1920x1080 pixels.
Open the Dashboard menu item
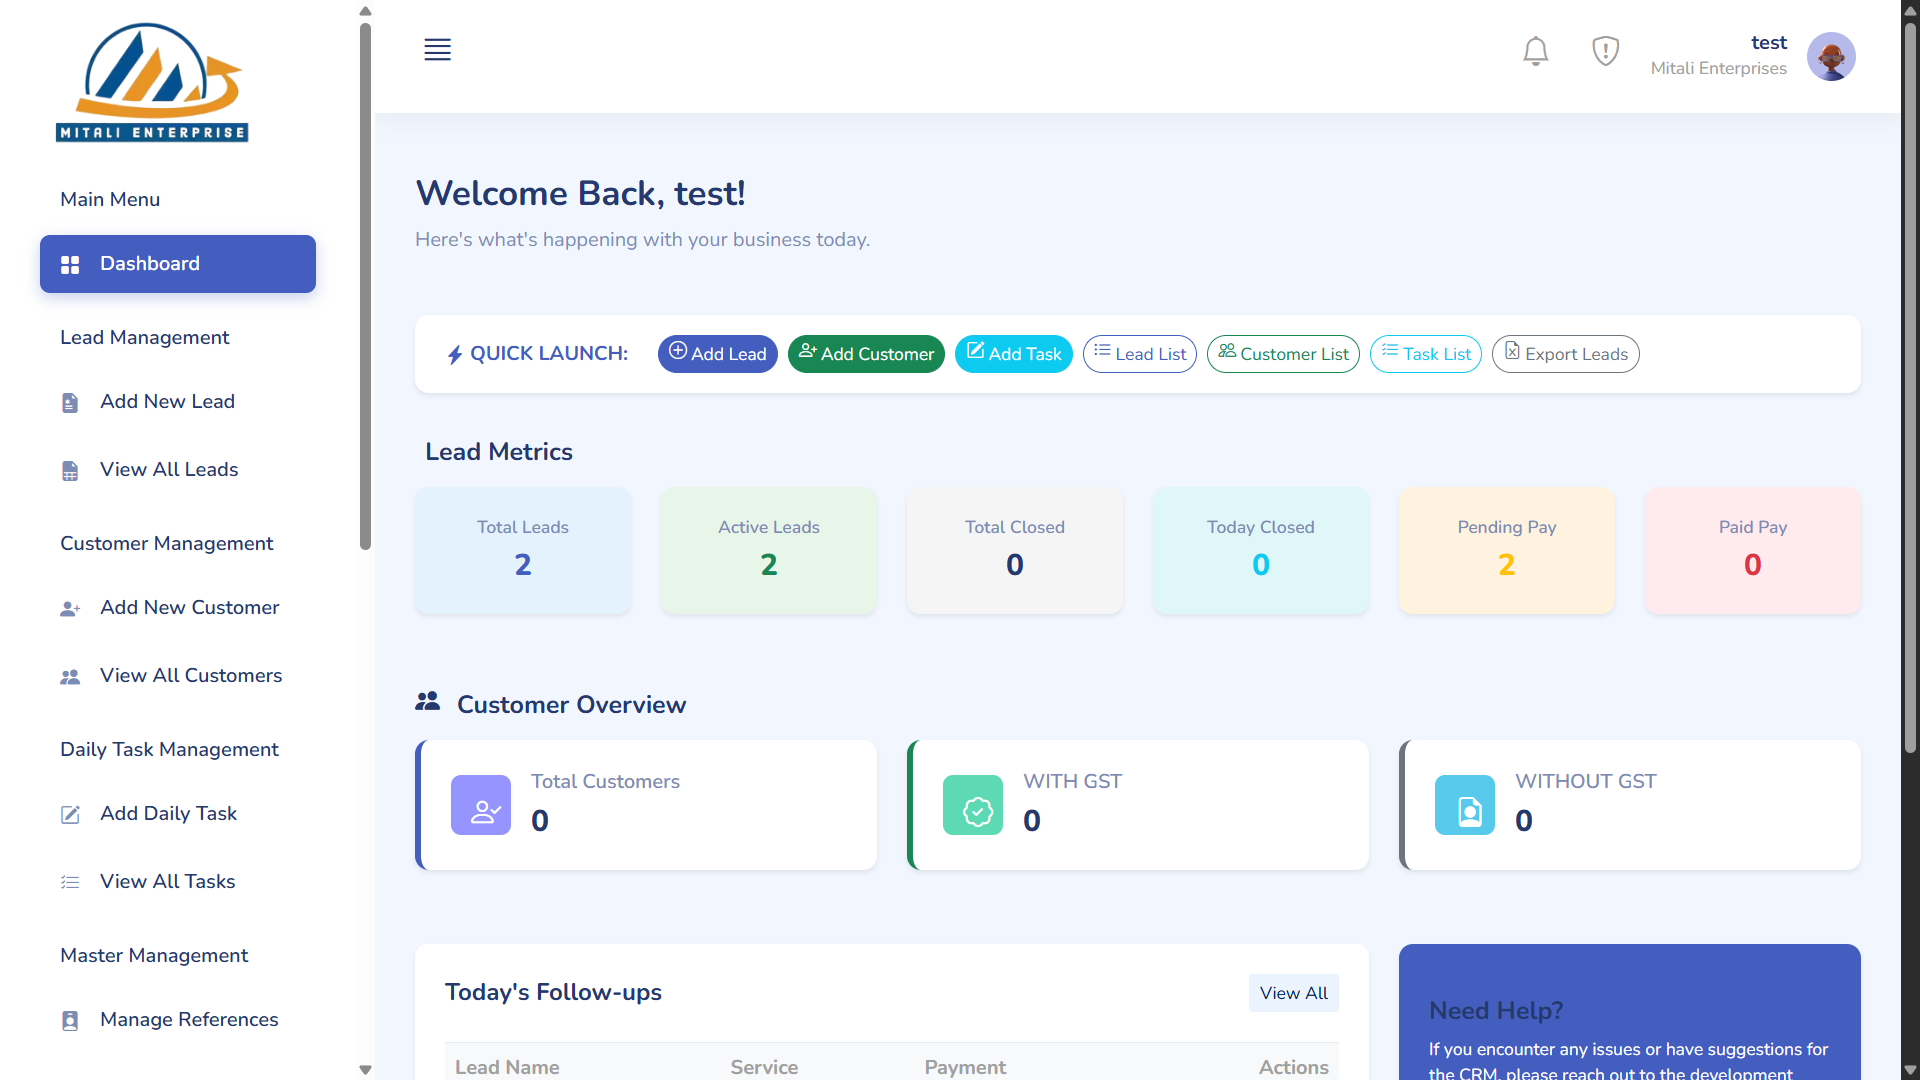coord(177,263)
